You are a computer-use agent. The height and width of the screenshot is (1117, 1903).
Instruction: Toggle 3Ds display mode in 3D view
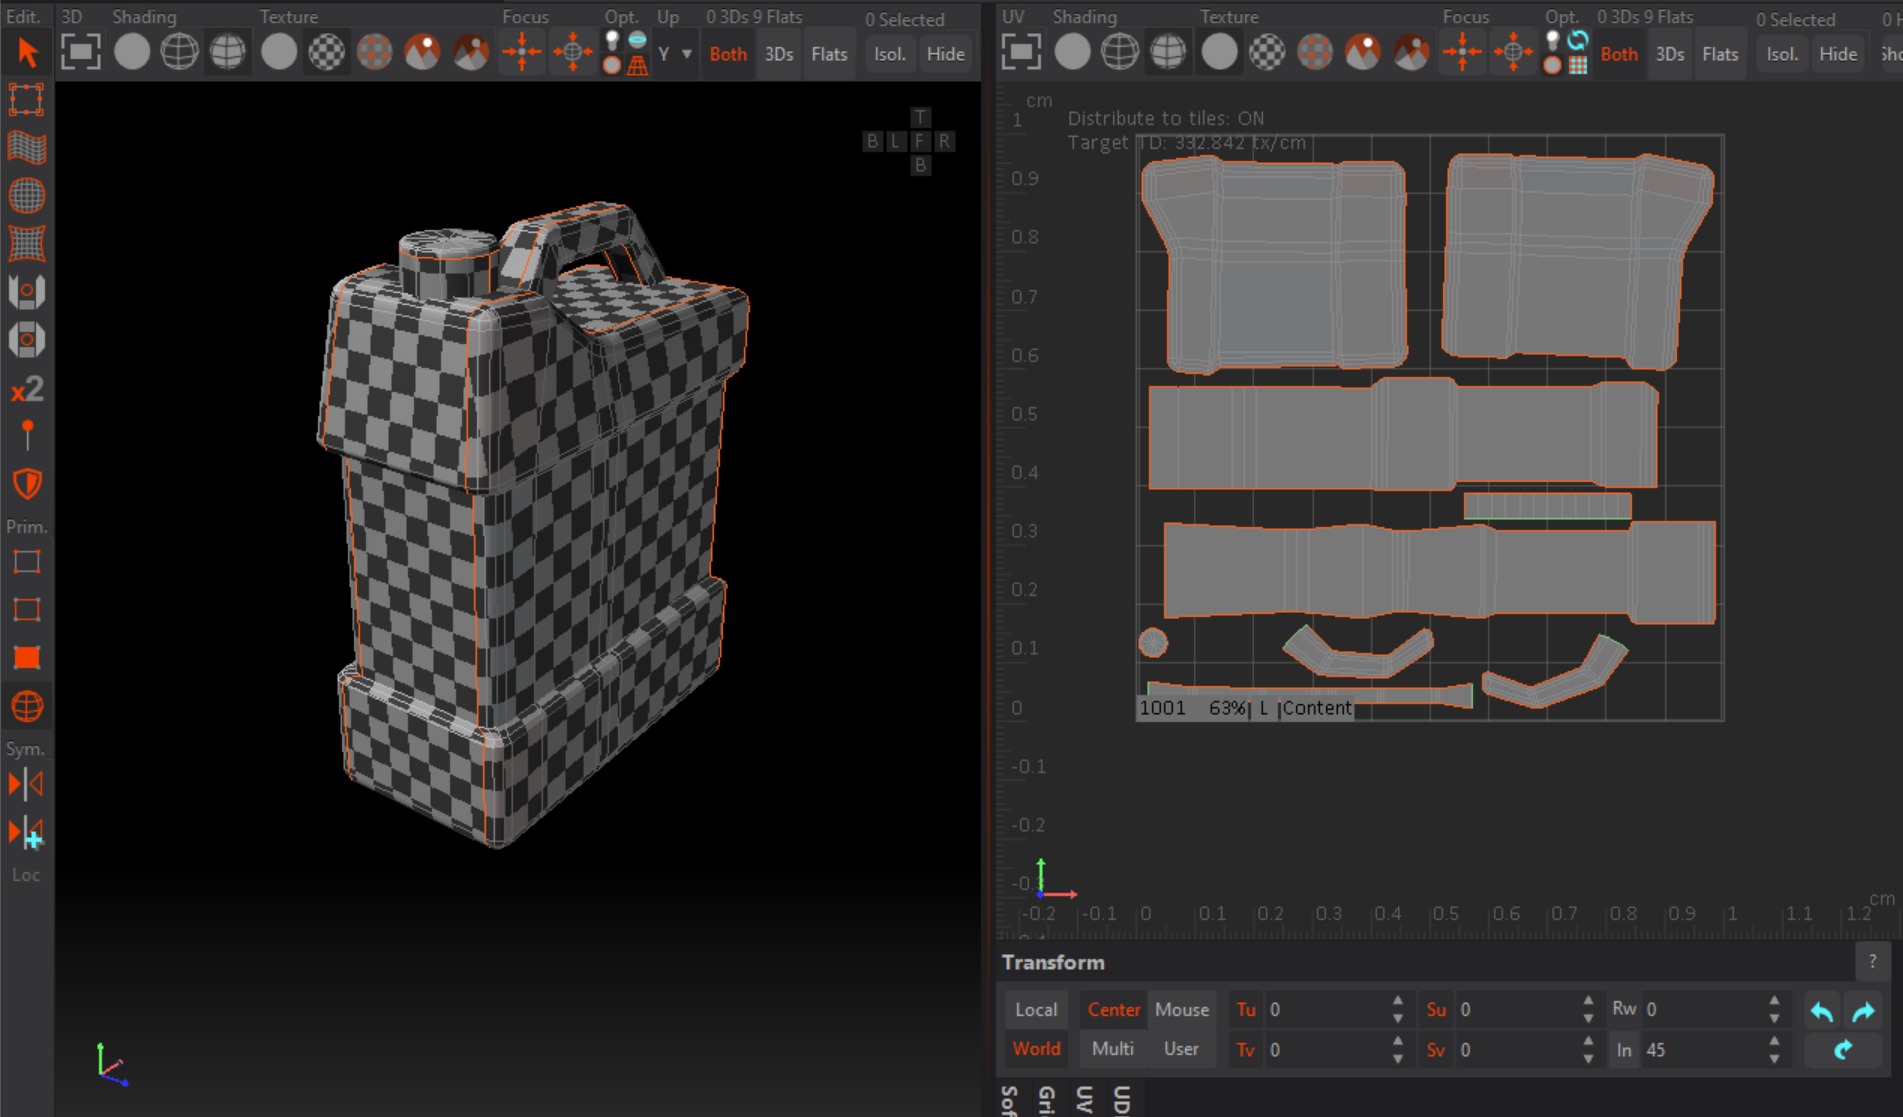tap(779, 54)
